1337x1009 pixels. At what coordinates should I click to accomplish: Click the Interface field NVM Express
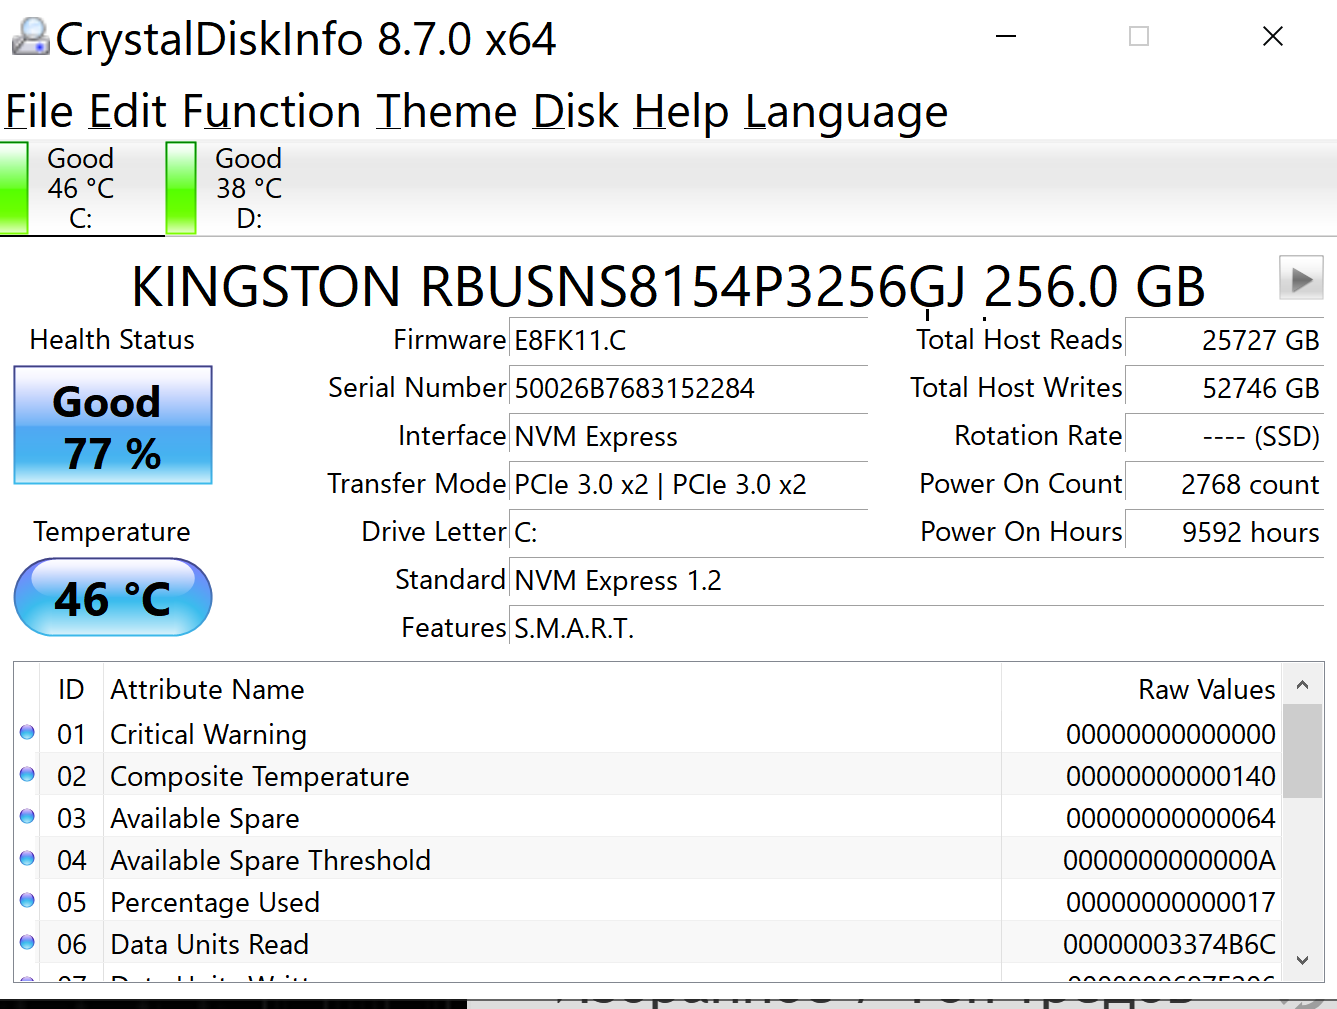689,436
